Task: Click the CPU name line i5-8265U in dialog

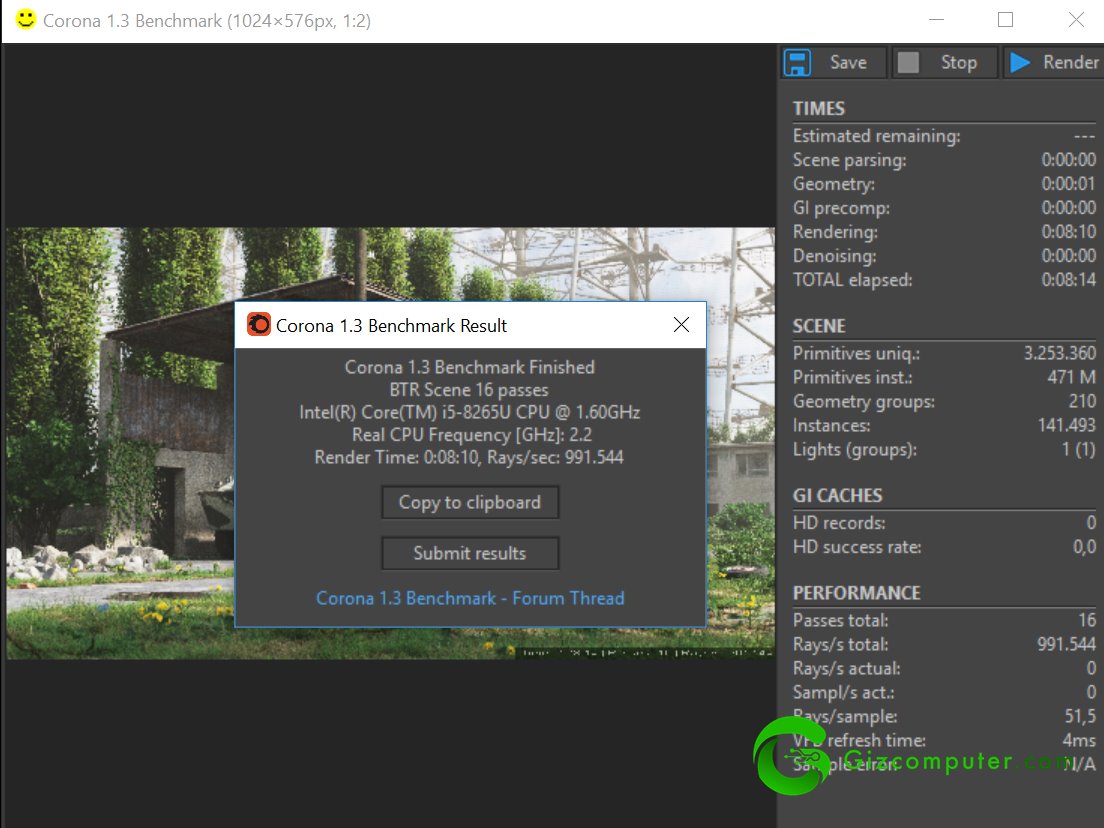Action: coord(470,412)
